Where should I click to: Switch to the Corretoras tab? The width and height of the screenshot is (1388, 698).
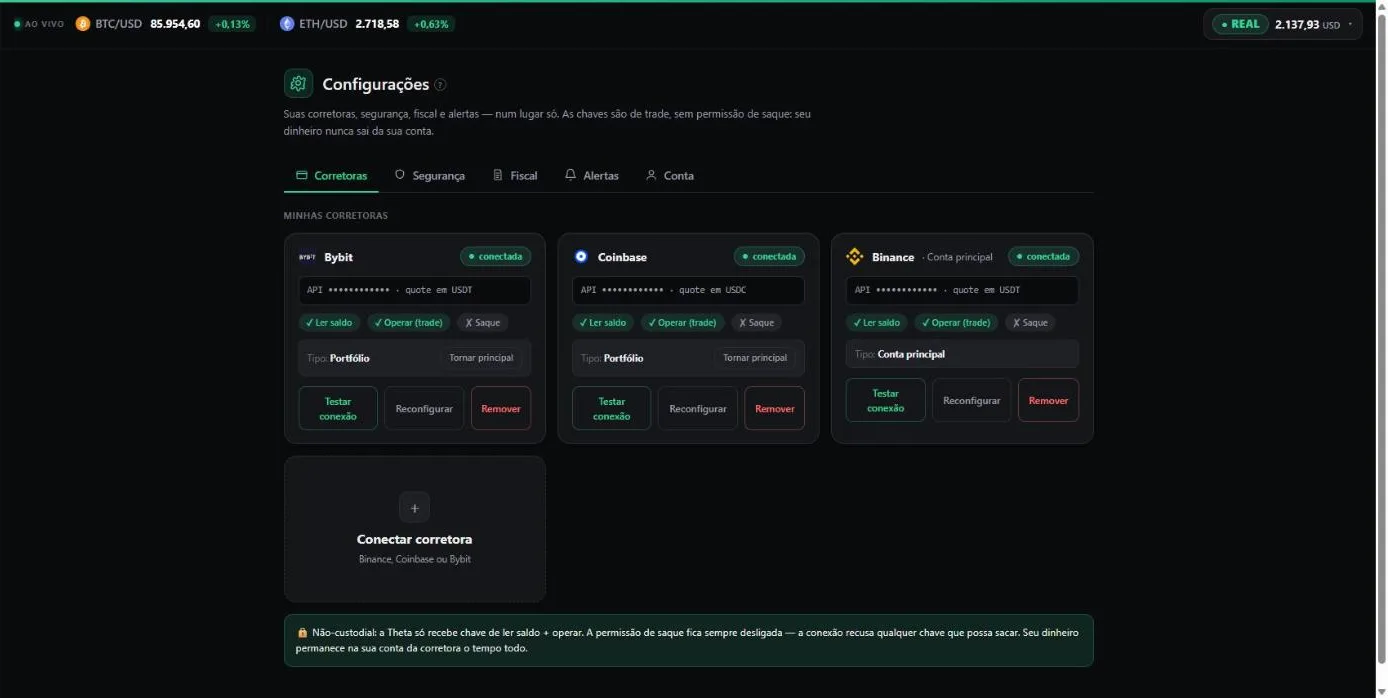(331, 176)
